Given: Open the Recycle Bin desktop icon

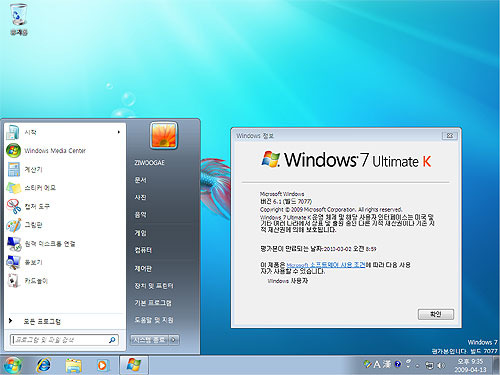Looking at the screenshot, I should [19, 19].
